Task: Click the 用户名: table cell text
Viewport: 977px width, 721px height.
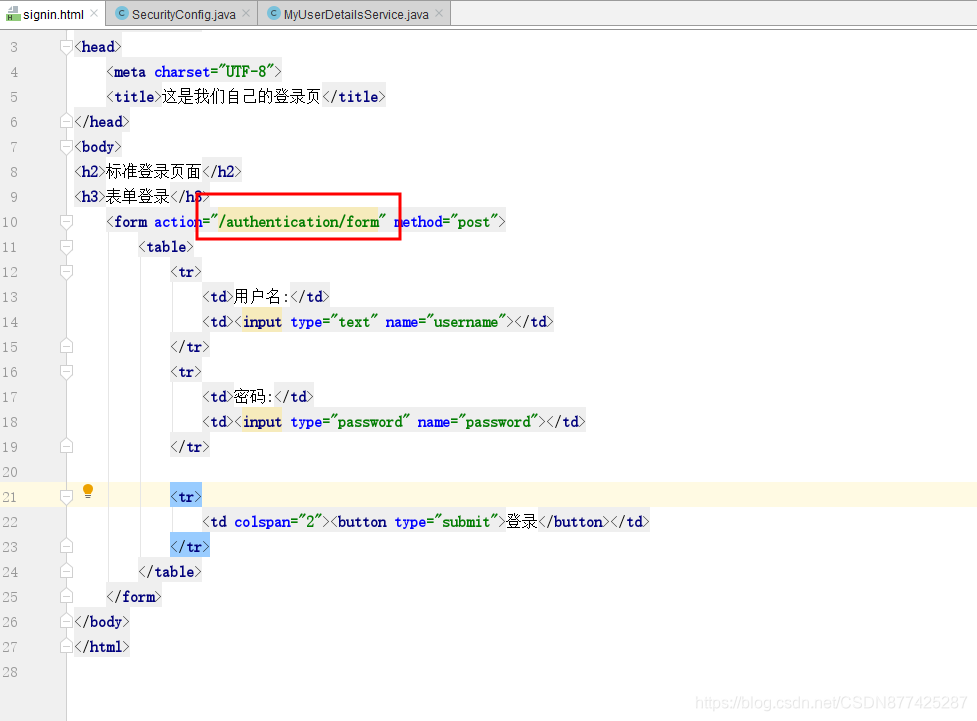Action: click(x=262, y=297)
